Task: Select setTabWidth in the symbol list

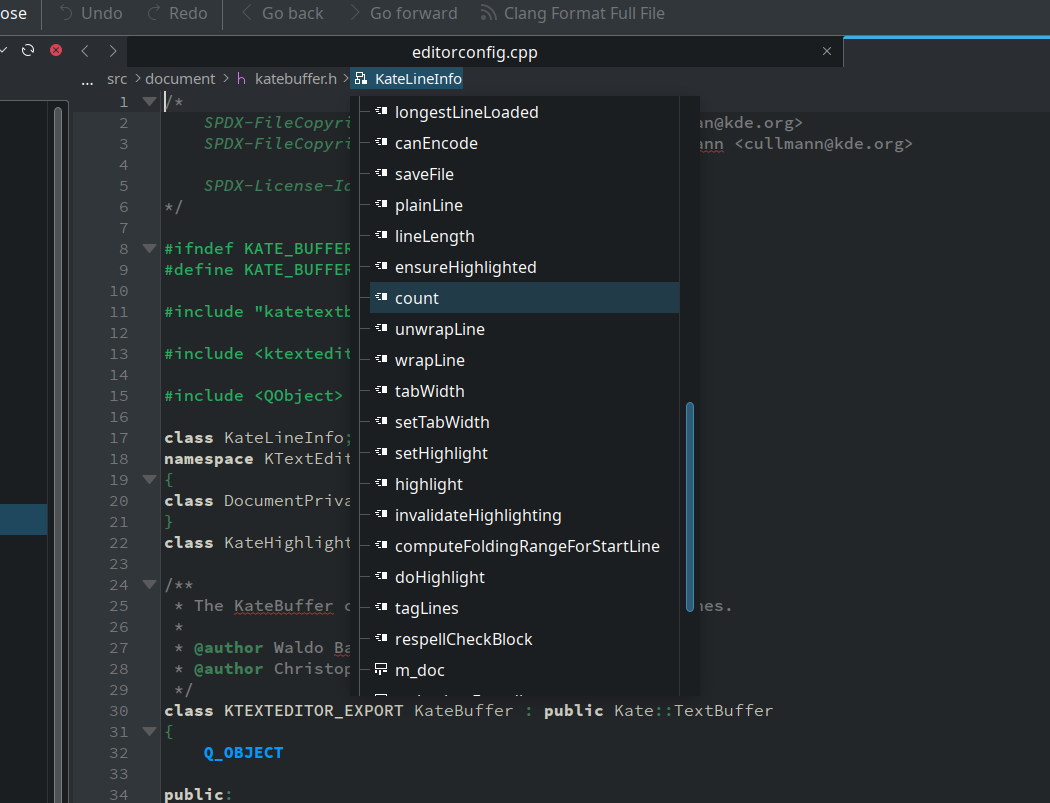Action: click(524, 422)
